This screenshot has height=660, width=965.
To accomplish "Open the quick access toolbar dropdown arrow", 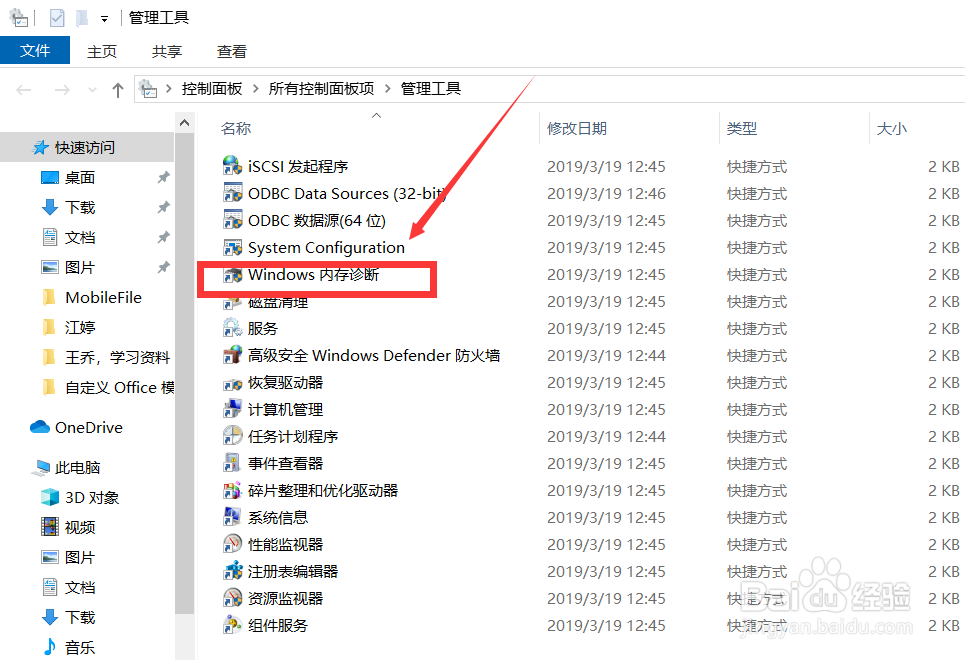I will click(105, 19).
